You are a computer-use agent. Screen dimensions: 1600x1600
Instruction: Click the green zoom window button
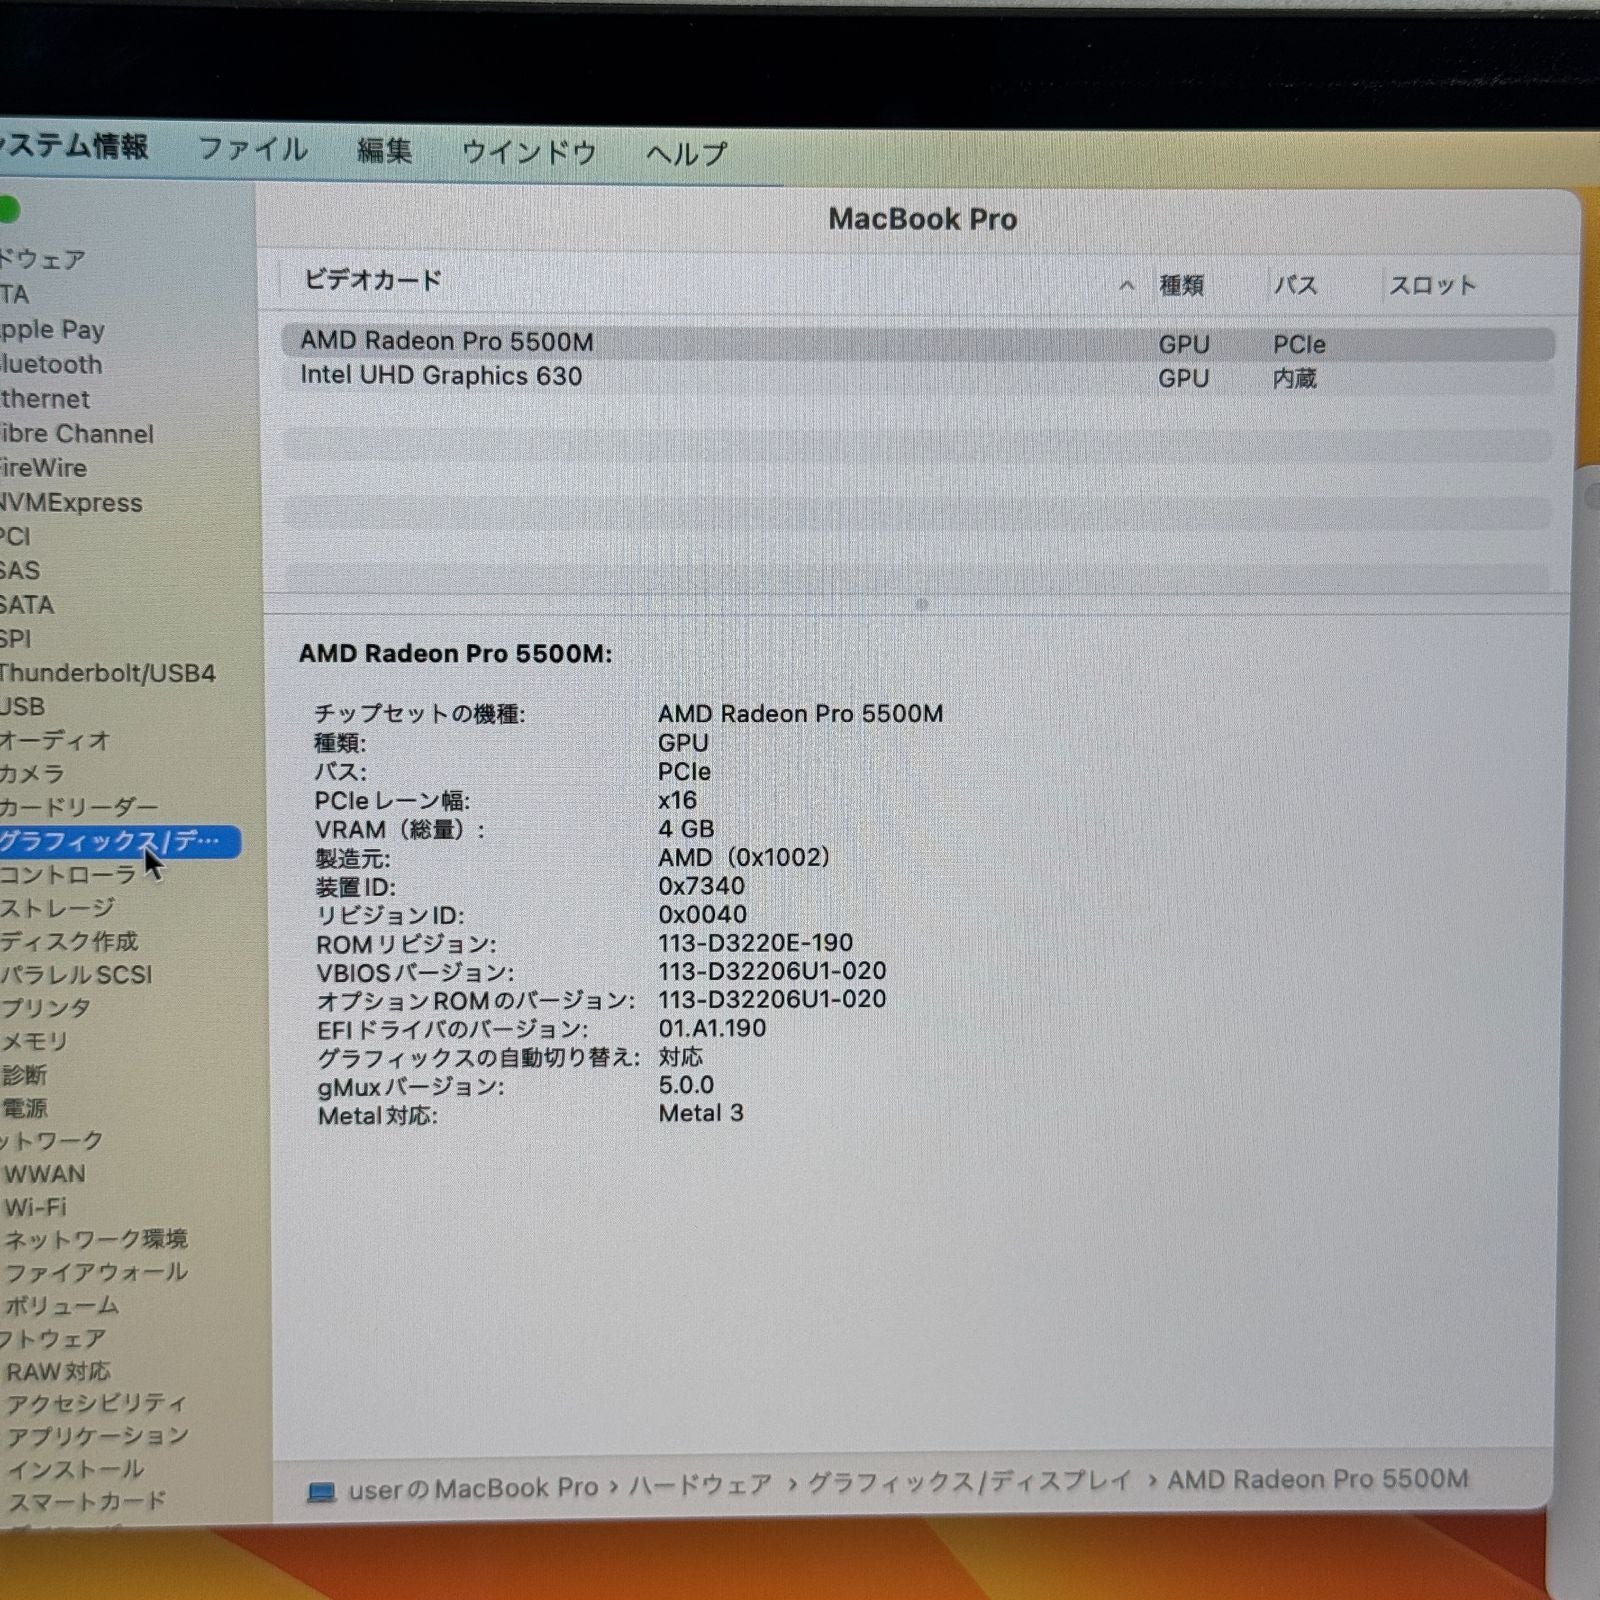pyautogui.click(x=9, y=210)
